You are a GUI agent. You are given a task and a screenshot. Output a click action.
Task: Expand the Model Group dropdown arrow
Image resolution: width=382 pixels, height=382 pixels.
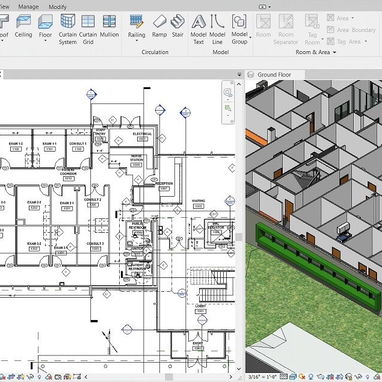(250, 37)
